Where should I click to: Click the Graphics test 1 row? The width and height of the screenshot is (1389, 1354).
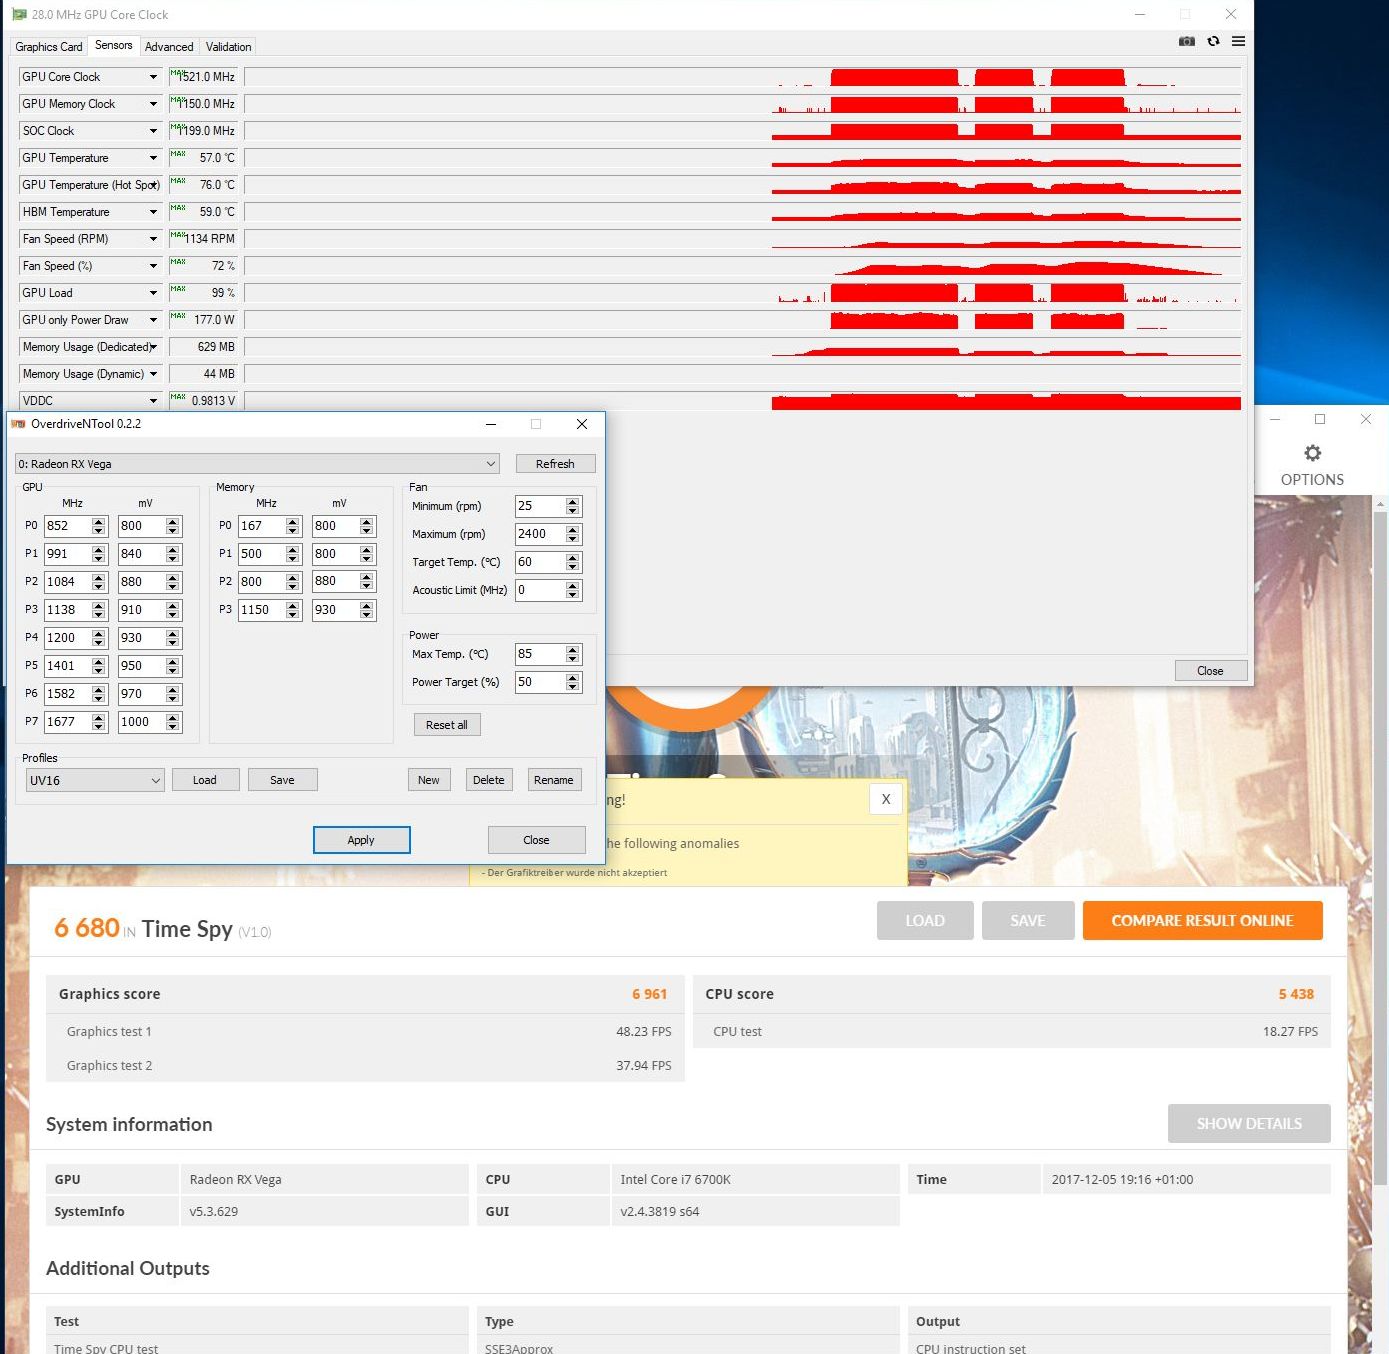(x=365, y=1031)
